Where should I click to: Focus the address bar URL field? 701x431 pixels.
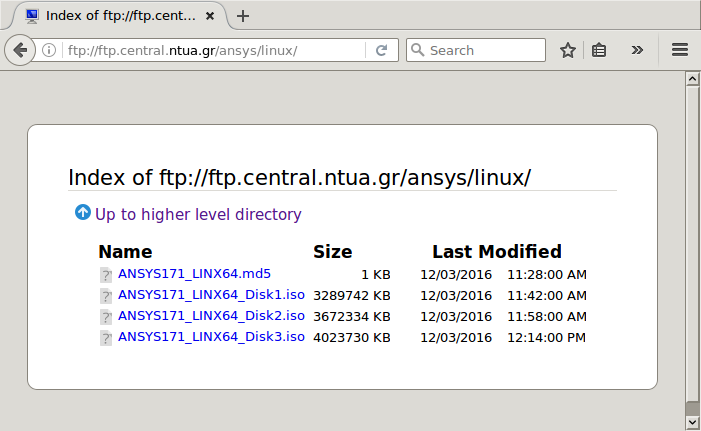tap(215, 50)
